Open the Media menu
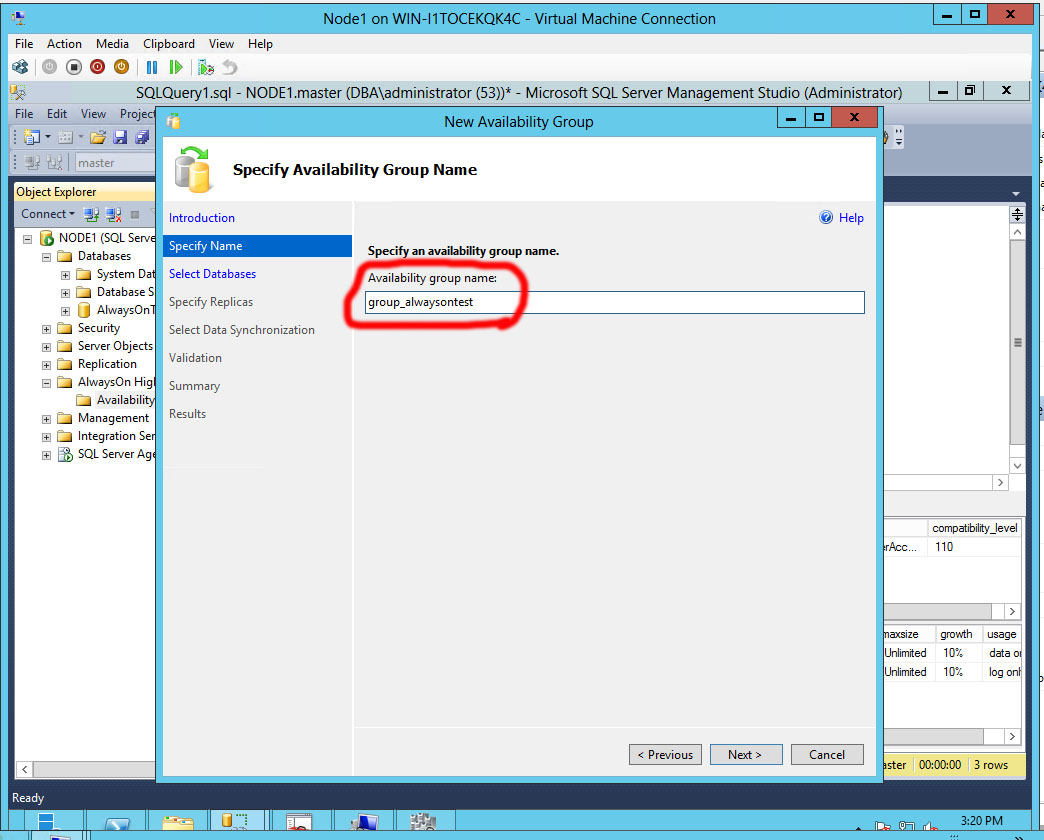 click(x=112, y=44)
